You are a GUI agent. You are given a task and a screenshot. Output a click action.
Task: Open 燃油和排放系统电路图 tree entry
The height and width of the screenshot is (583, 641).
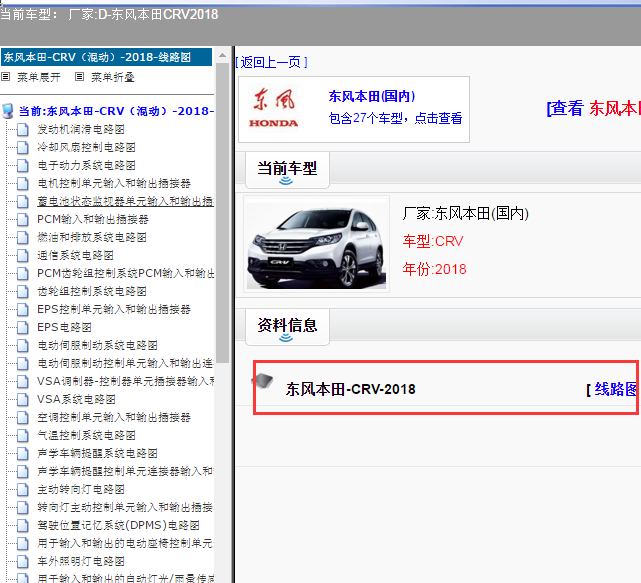click(x=92, y=238)
